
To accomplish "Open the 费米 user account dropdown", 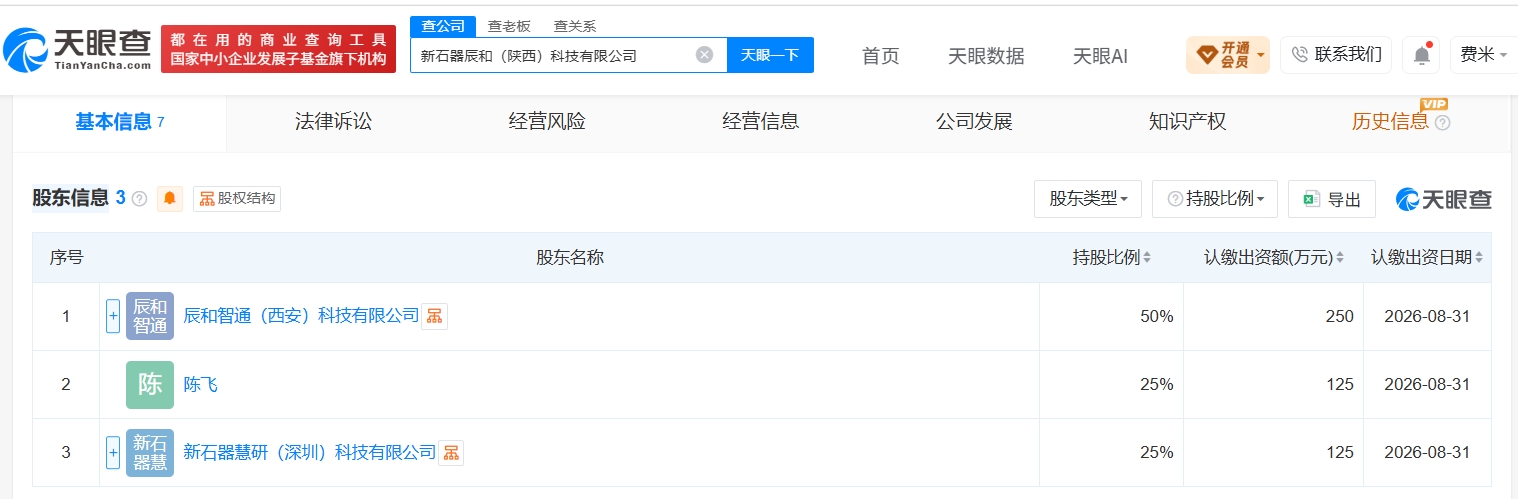I will click(x=1482, y=55).
